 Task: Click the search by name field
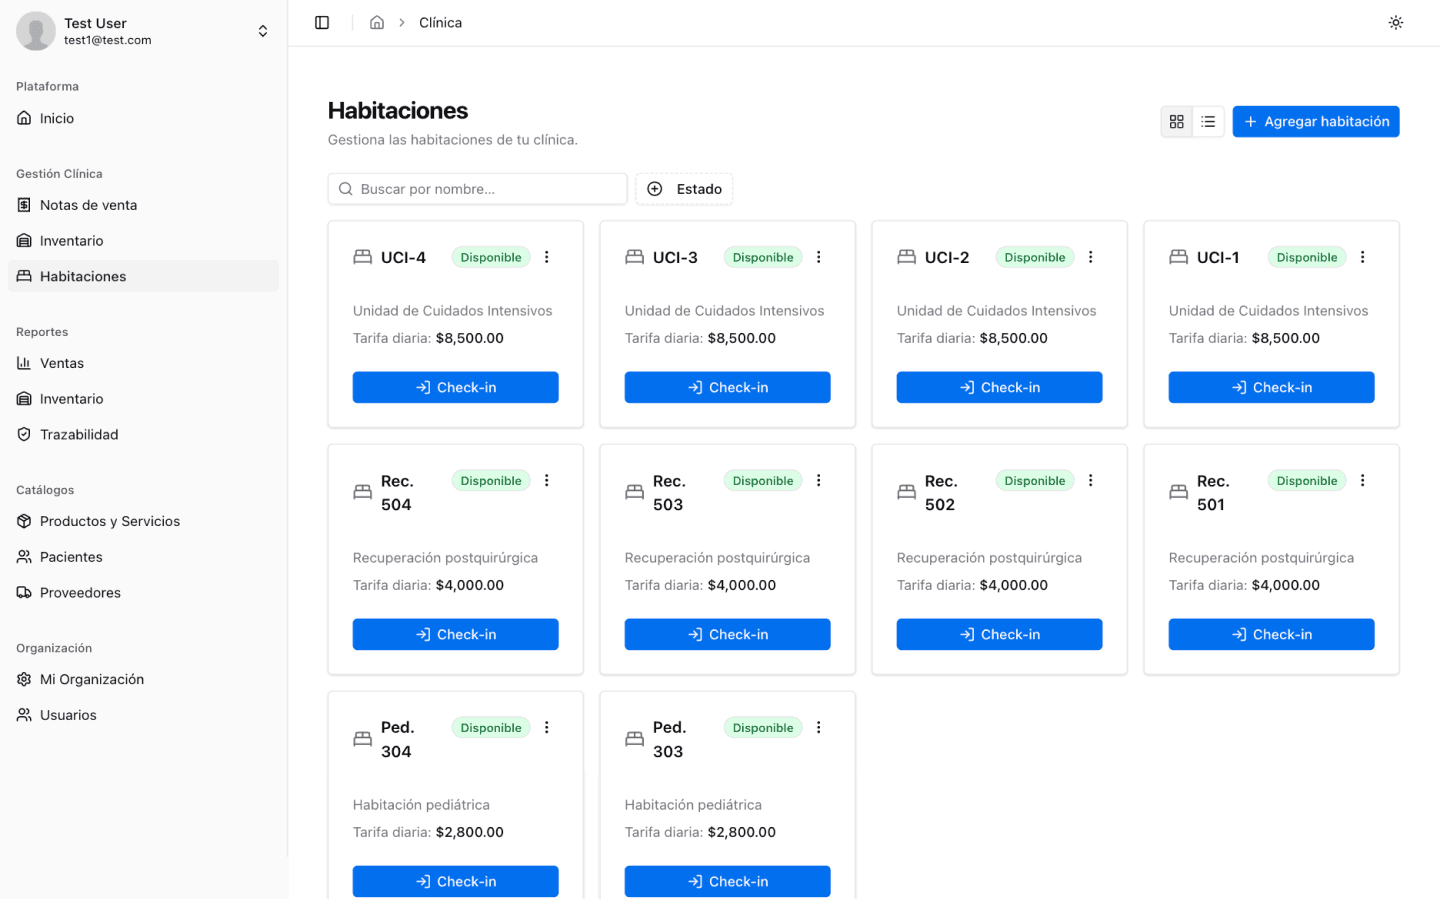click(x=478, y=189)
